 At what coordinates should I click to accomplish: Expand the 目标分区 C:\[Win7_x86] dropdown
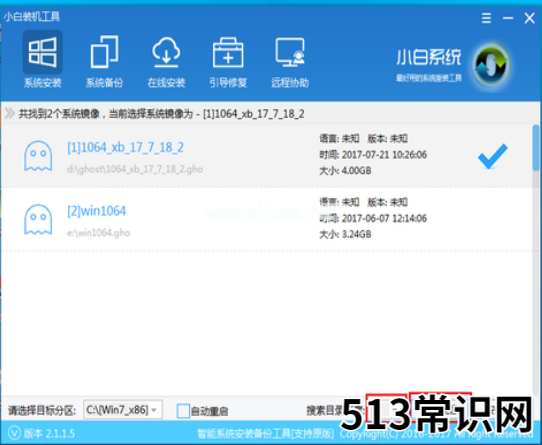[123, 410]
